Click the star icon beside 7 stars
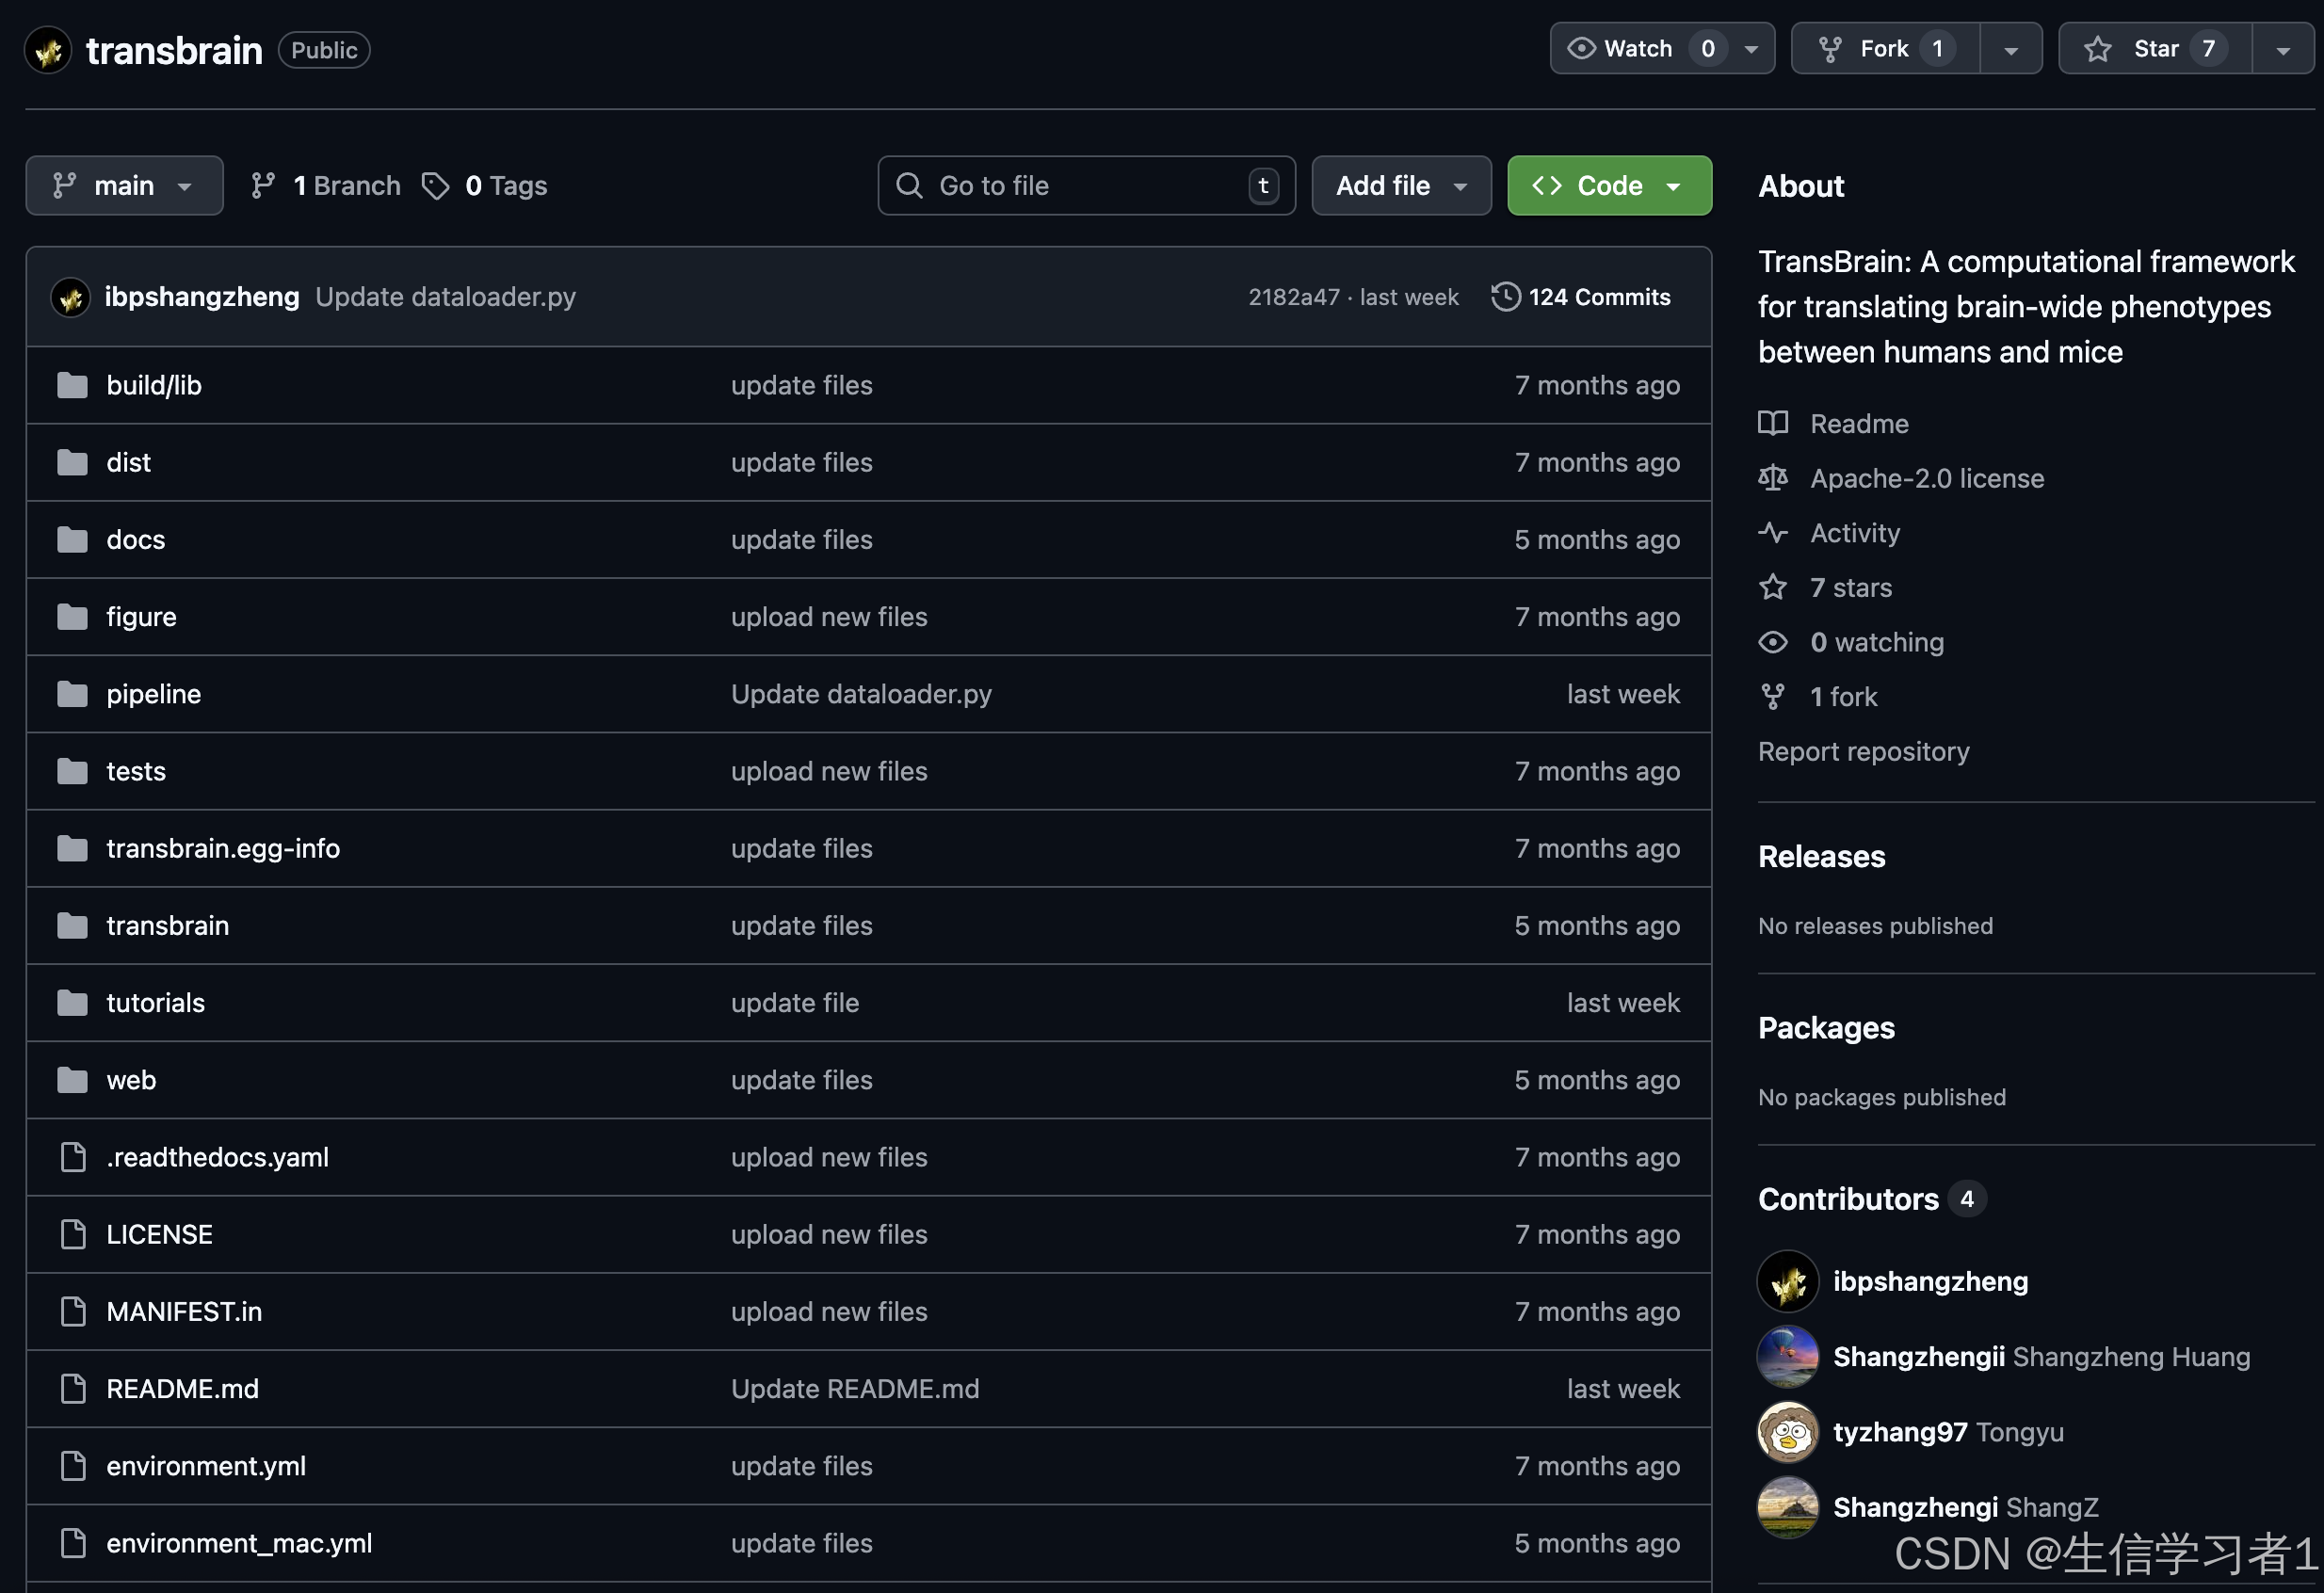This screenshot has height=1593, width=2324. 1773,587
